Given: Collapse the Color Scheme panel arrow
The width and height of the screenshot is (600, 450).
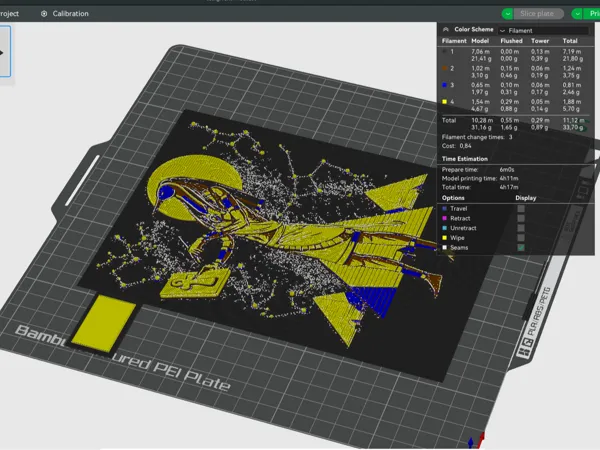Looking at the screenshot, I should coord(445,29).
